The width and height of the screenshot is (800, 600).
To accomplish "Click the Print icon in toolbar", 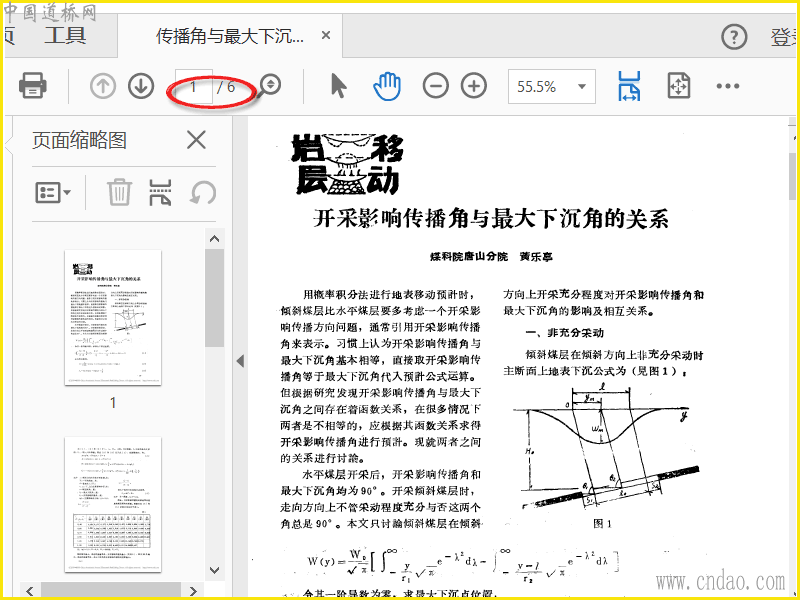I will point(33,85).
